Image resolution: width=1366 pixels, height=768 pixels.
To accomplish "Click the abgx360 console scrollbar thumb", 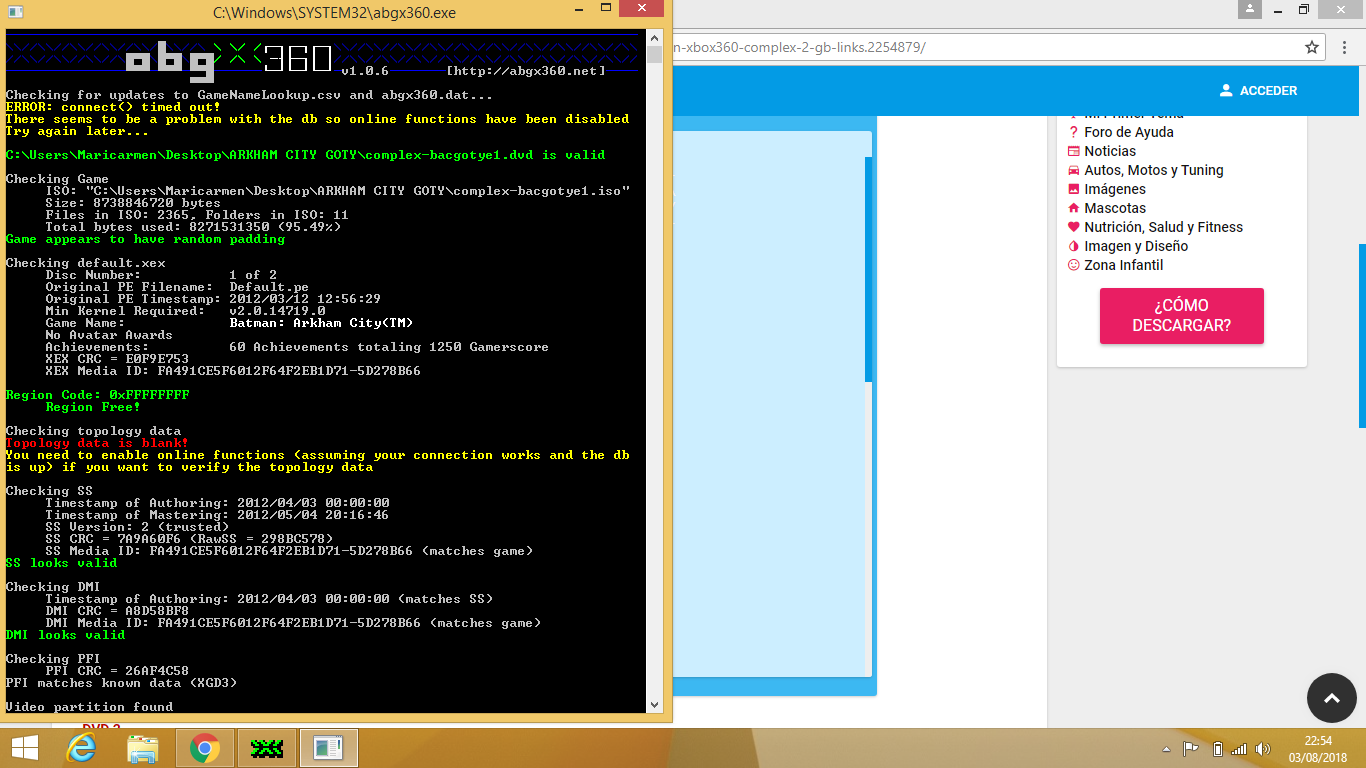I will tap(654, 54).
